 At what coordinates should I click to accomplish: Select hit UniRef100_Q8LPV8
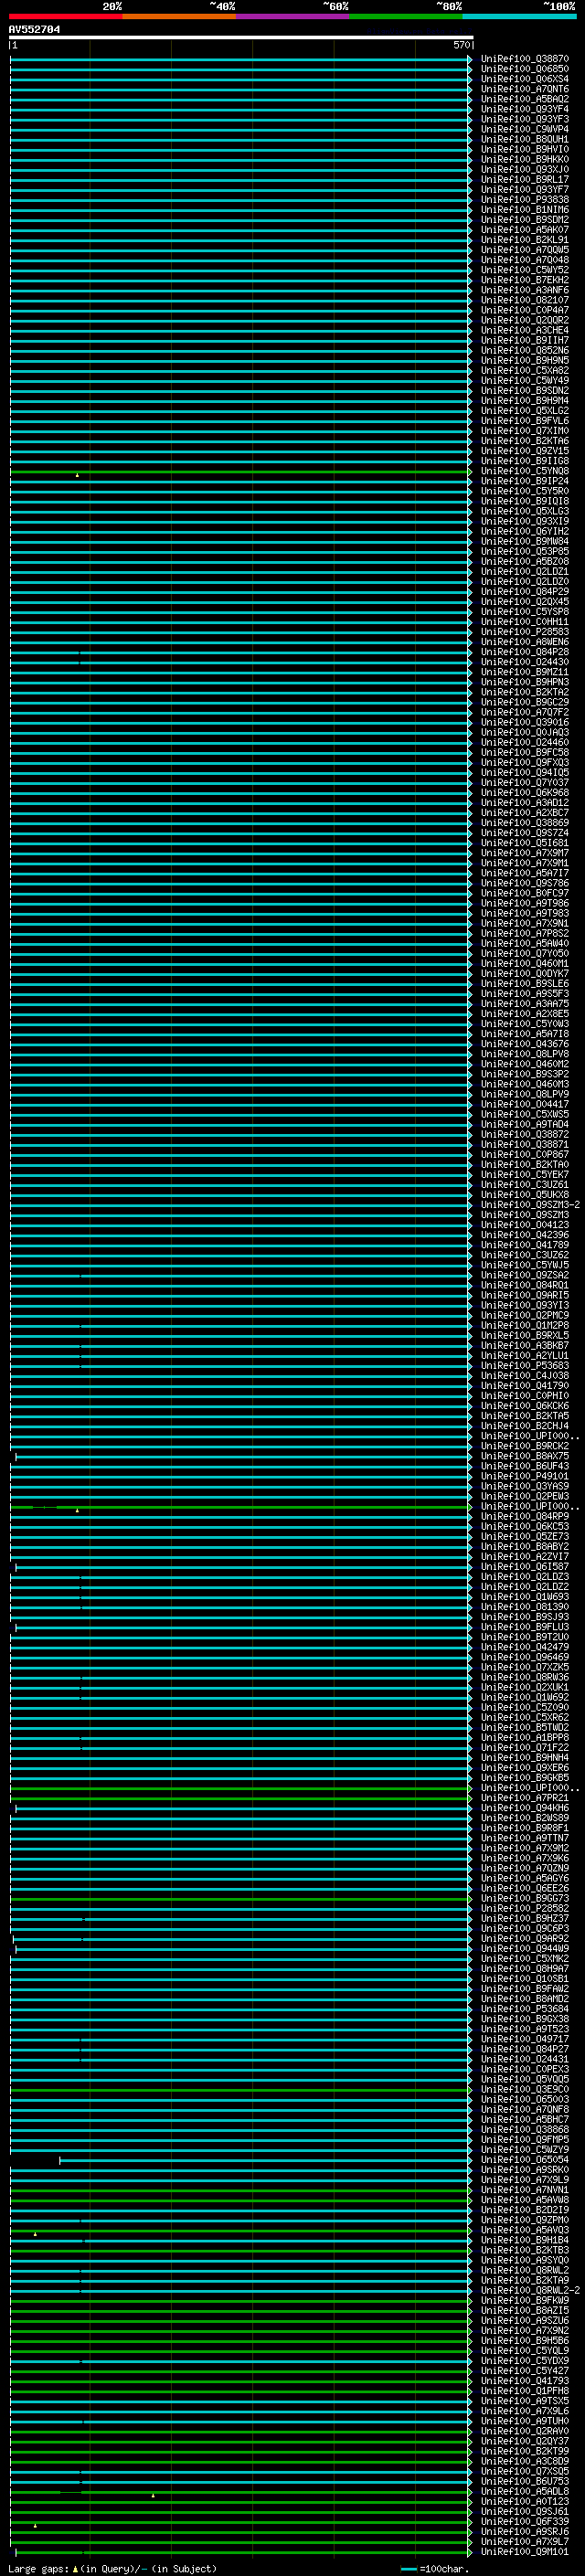525,1054
